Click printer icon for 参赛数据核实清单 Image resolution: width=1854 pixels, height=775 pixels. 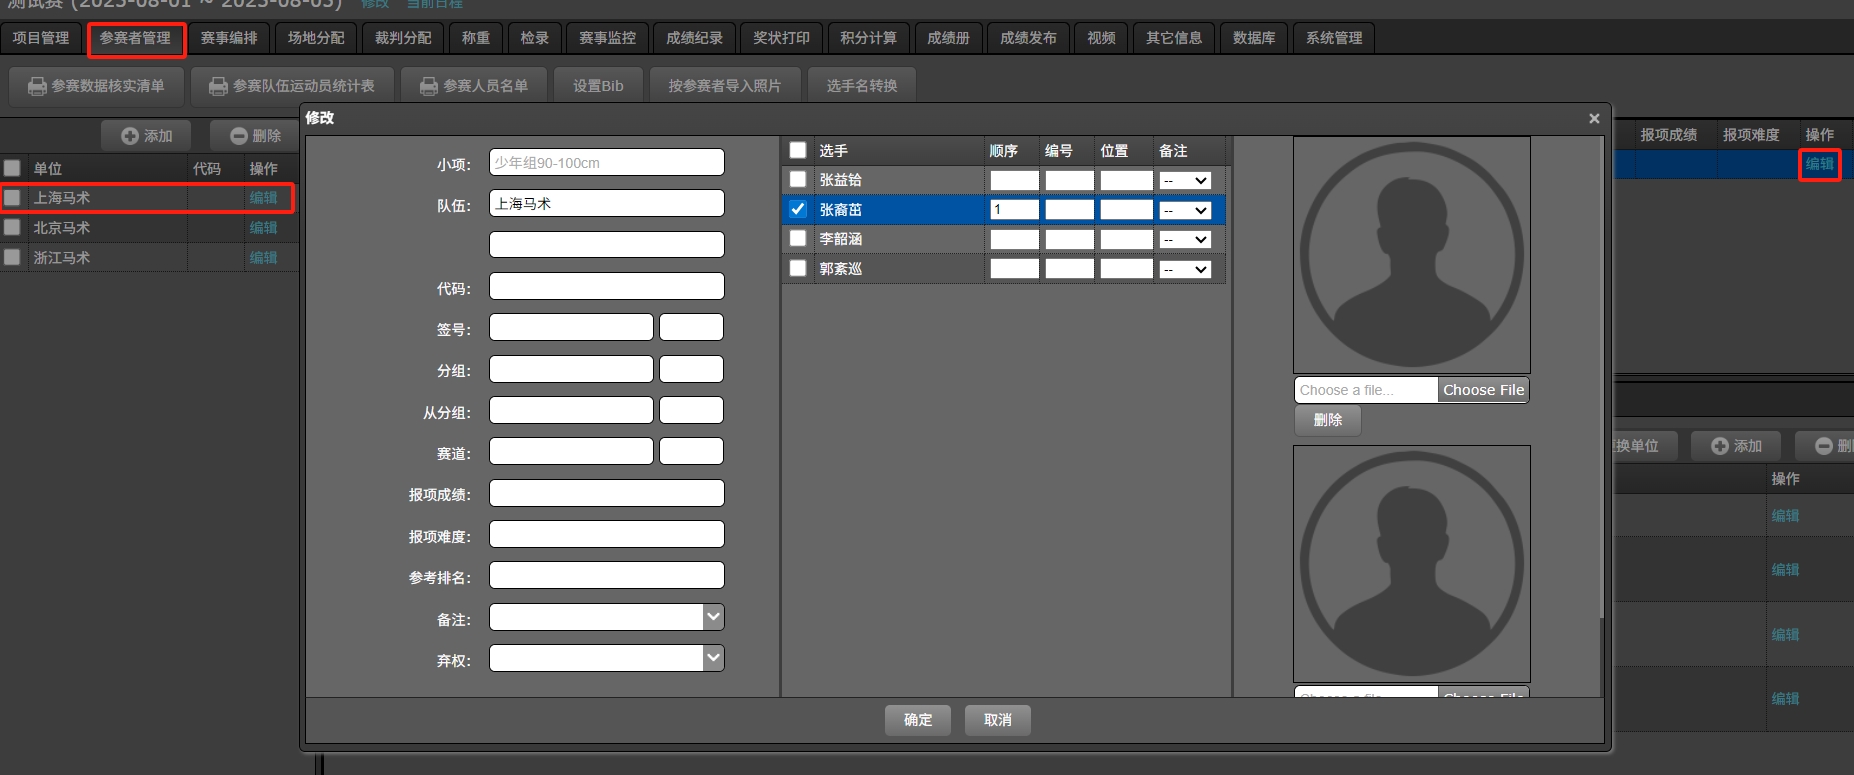(x=37, y=86)
